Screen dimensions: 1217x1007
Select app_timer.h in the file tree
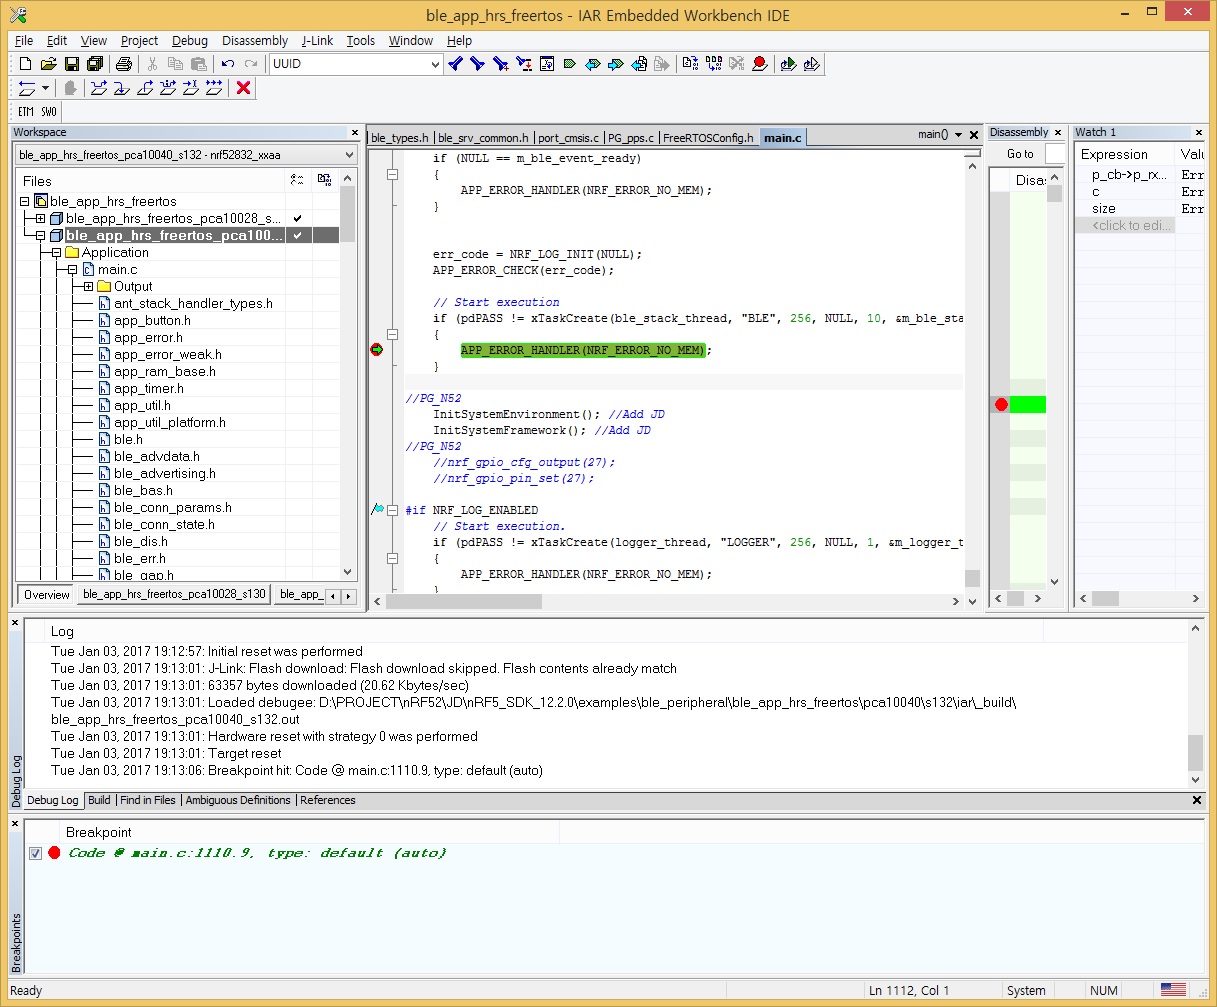149,389
